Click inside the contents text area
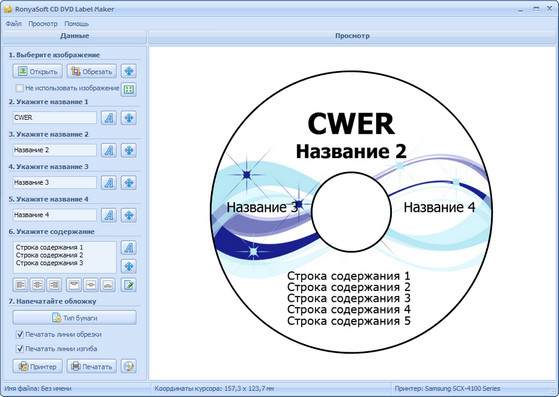Image resolution: width=559 pixels, height=397 pixels. pos(65,257)
